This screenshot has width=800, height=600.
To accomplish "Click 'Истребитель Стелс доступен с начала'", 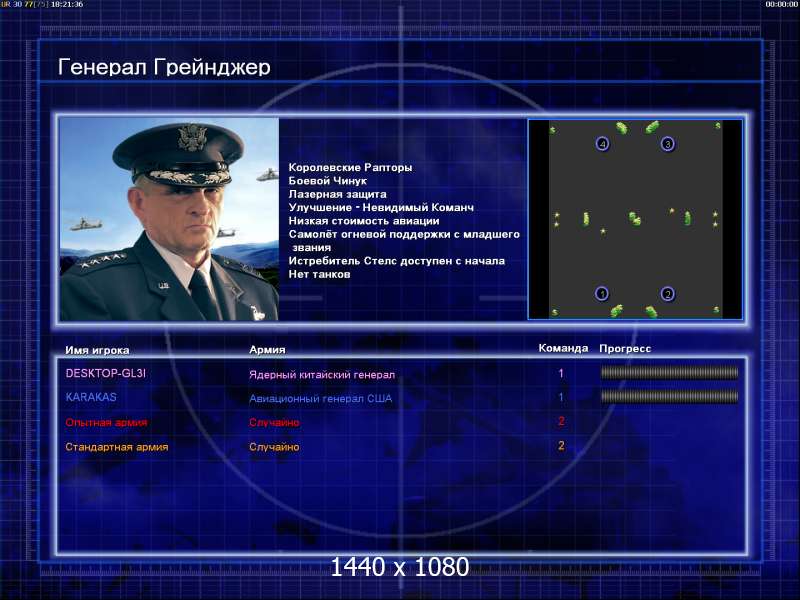I will pos(397,261).
